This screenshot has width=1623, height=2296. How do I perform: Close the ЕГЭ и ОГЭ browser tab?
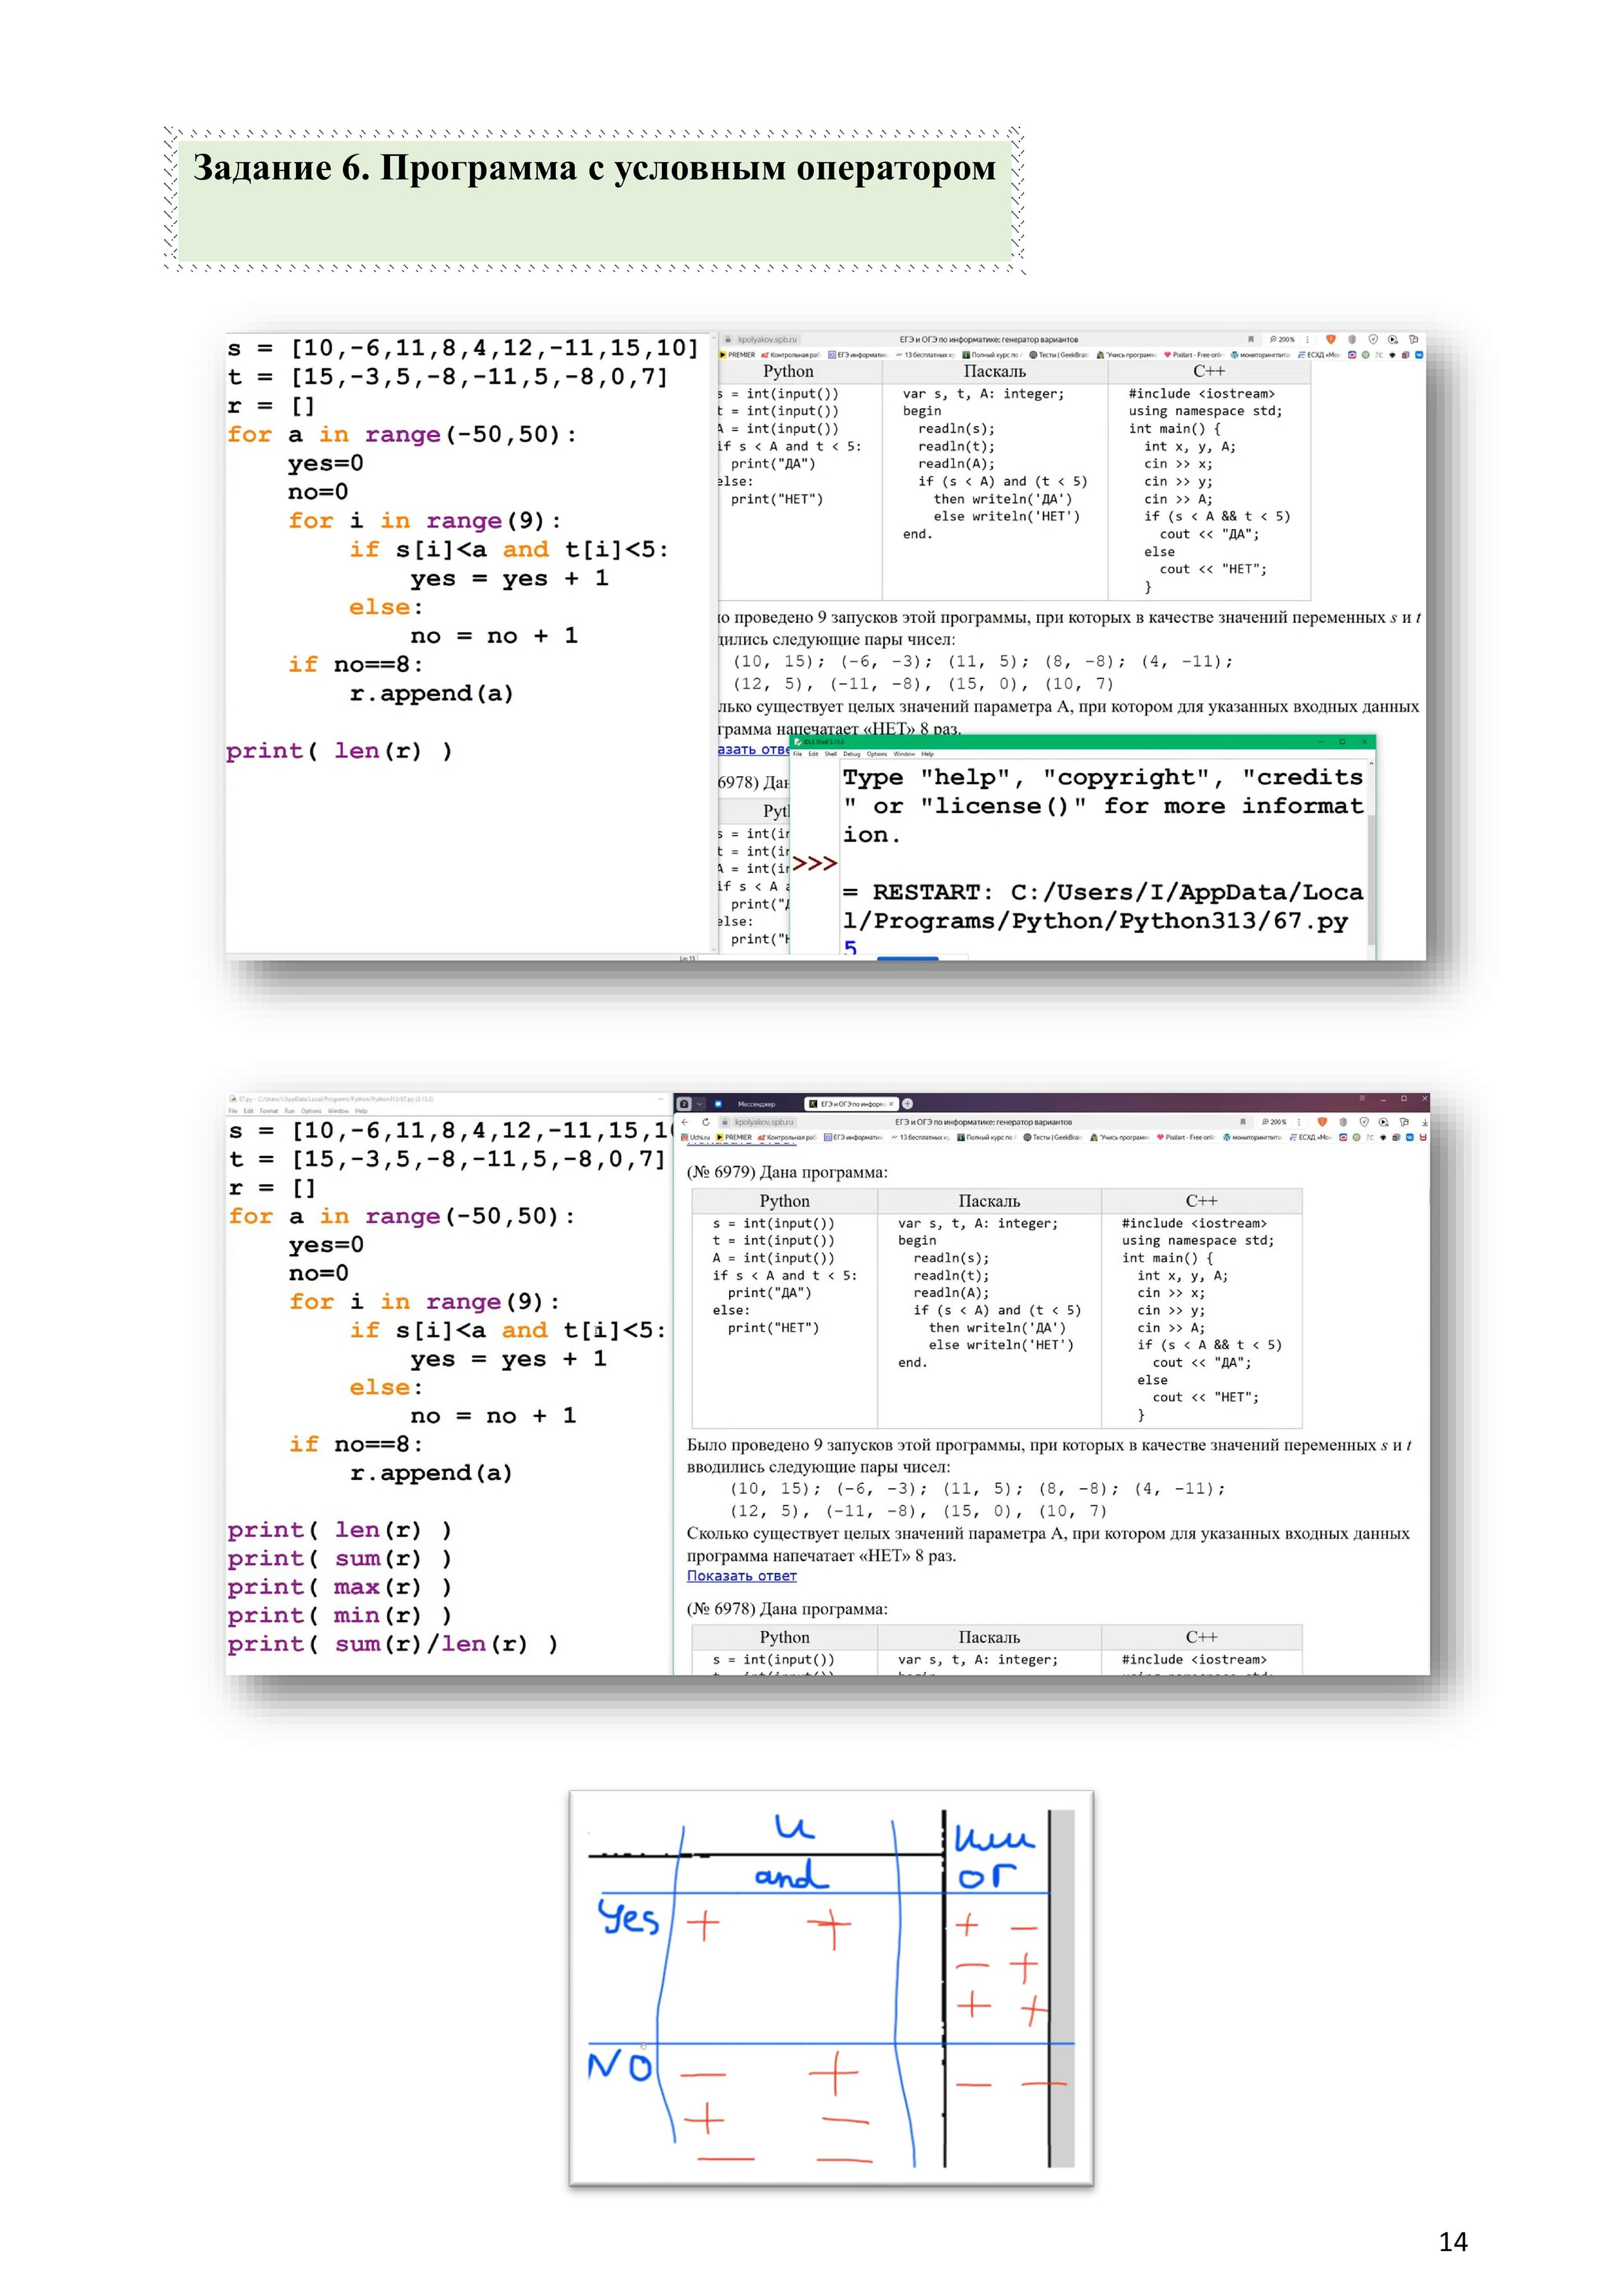(891, 1104)
